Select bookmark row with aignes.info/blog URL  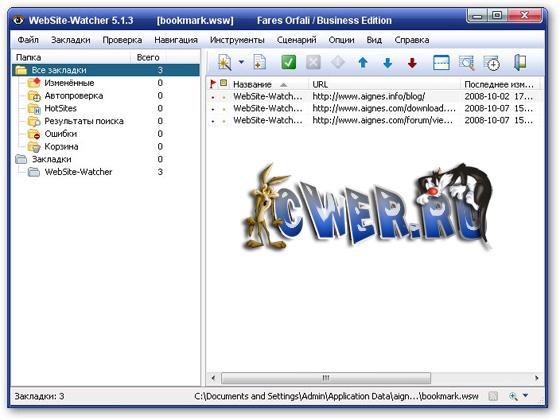(x=374, y=96)
